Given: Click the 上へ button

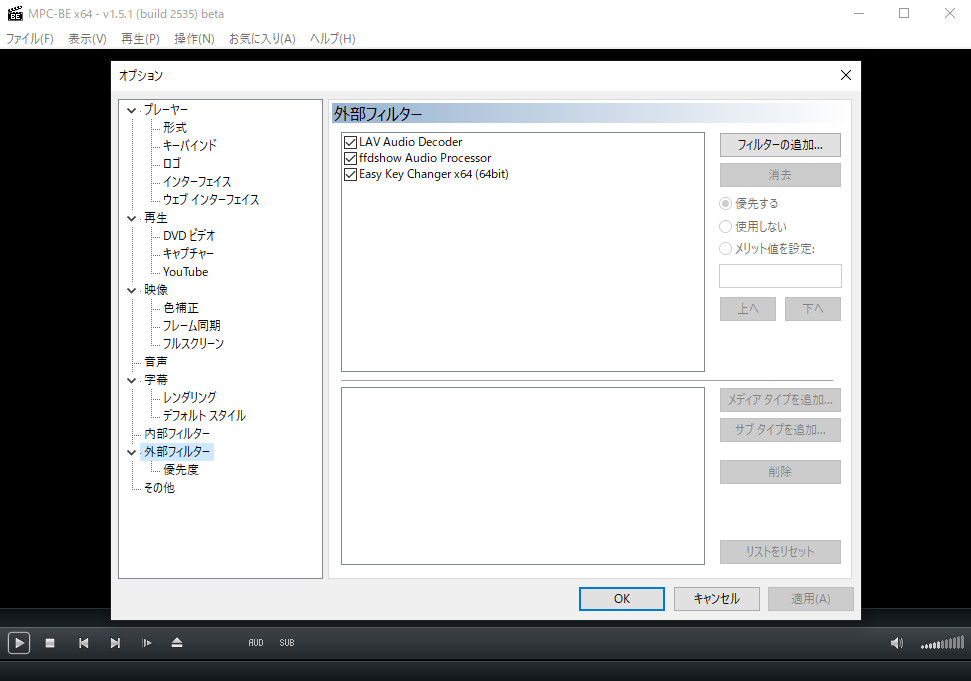Looking at the screenshot, I should [748, 309].
